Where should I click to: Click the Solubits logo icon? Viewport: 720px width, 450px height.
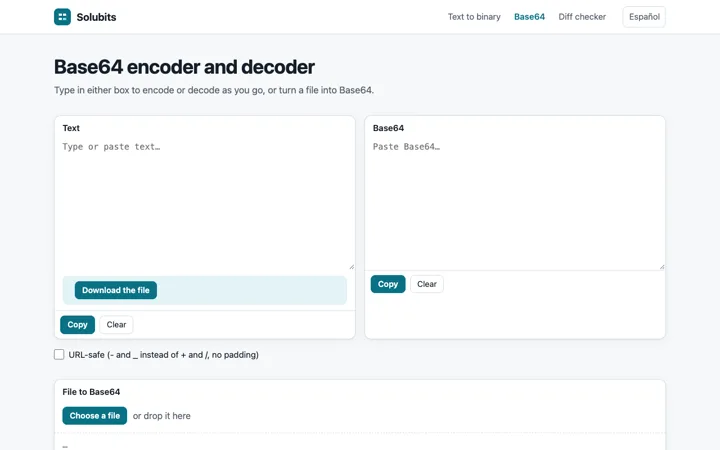coord(62,17)
